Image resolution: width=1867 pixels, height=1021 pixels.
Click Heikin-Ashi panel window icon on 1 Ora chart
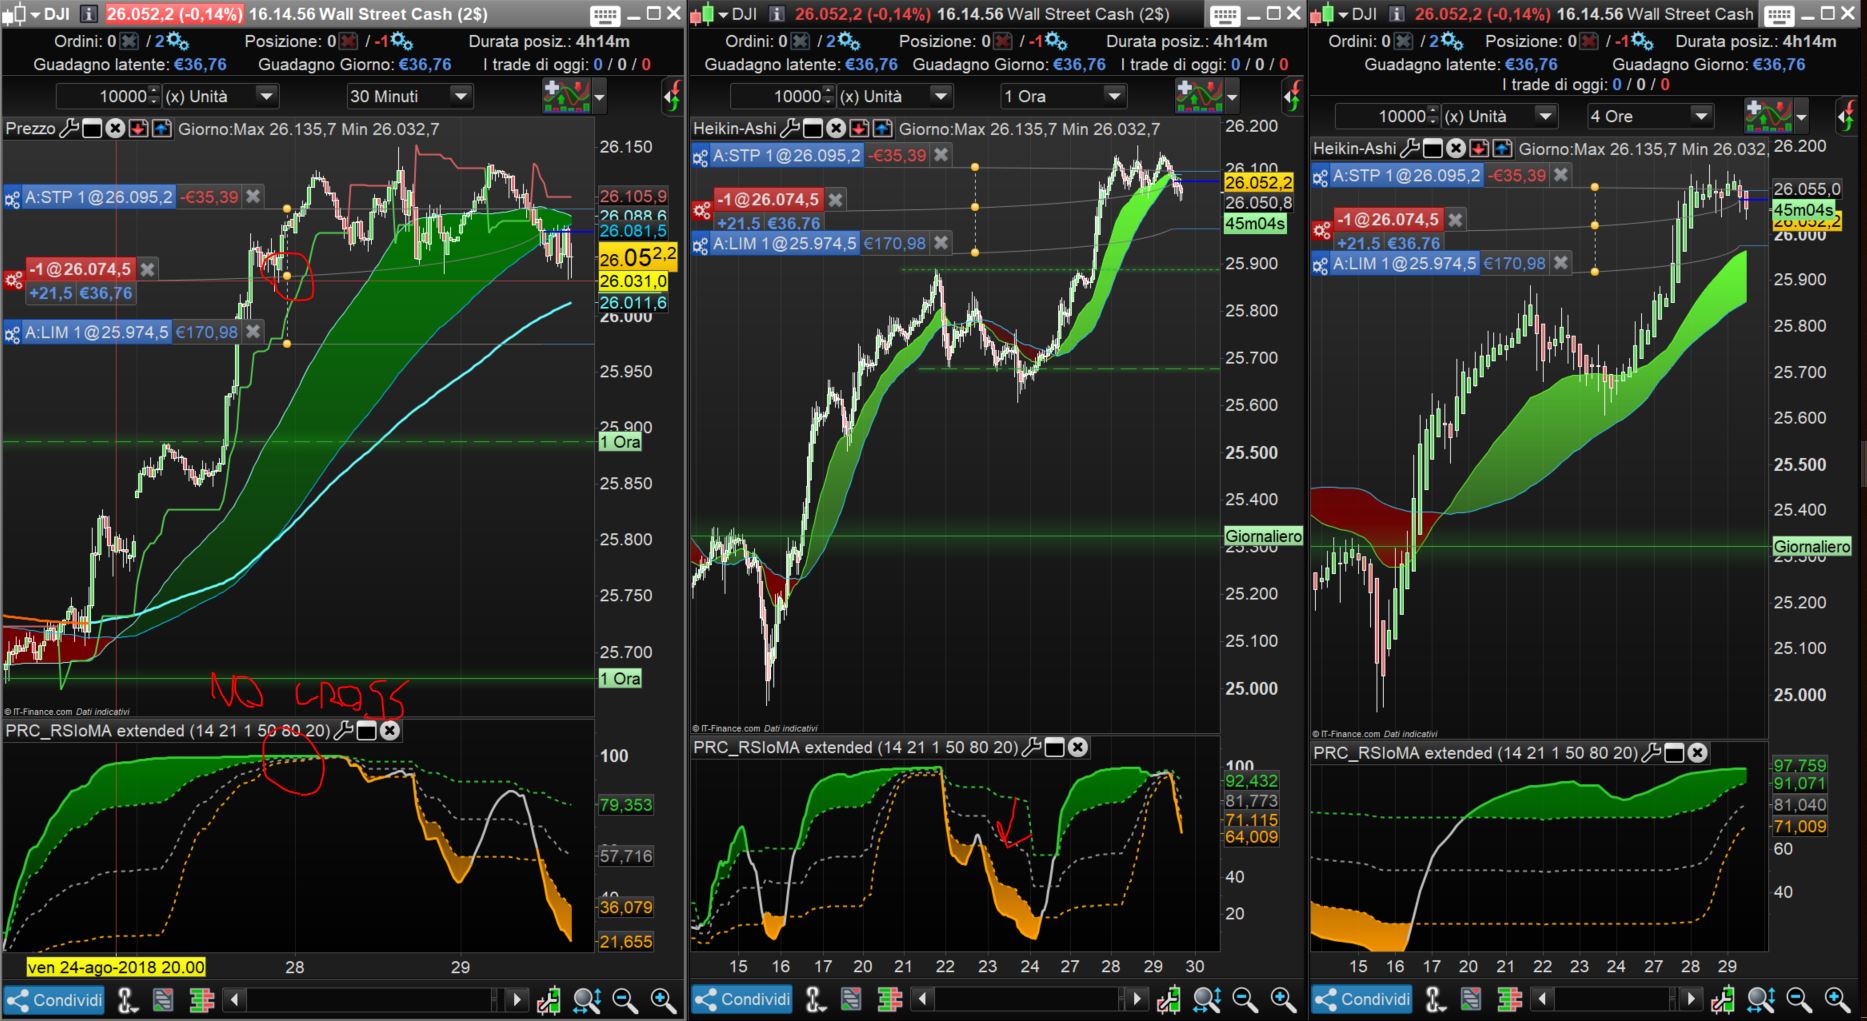click(x=813, y=129)
